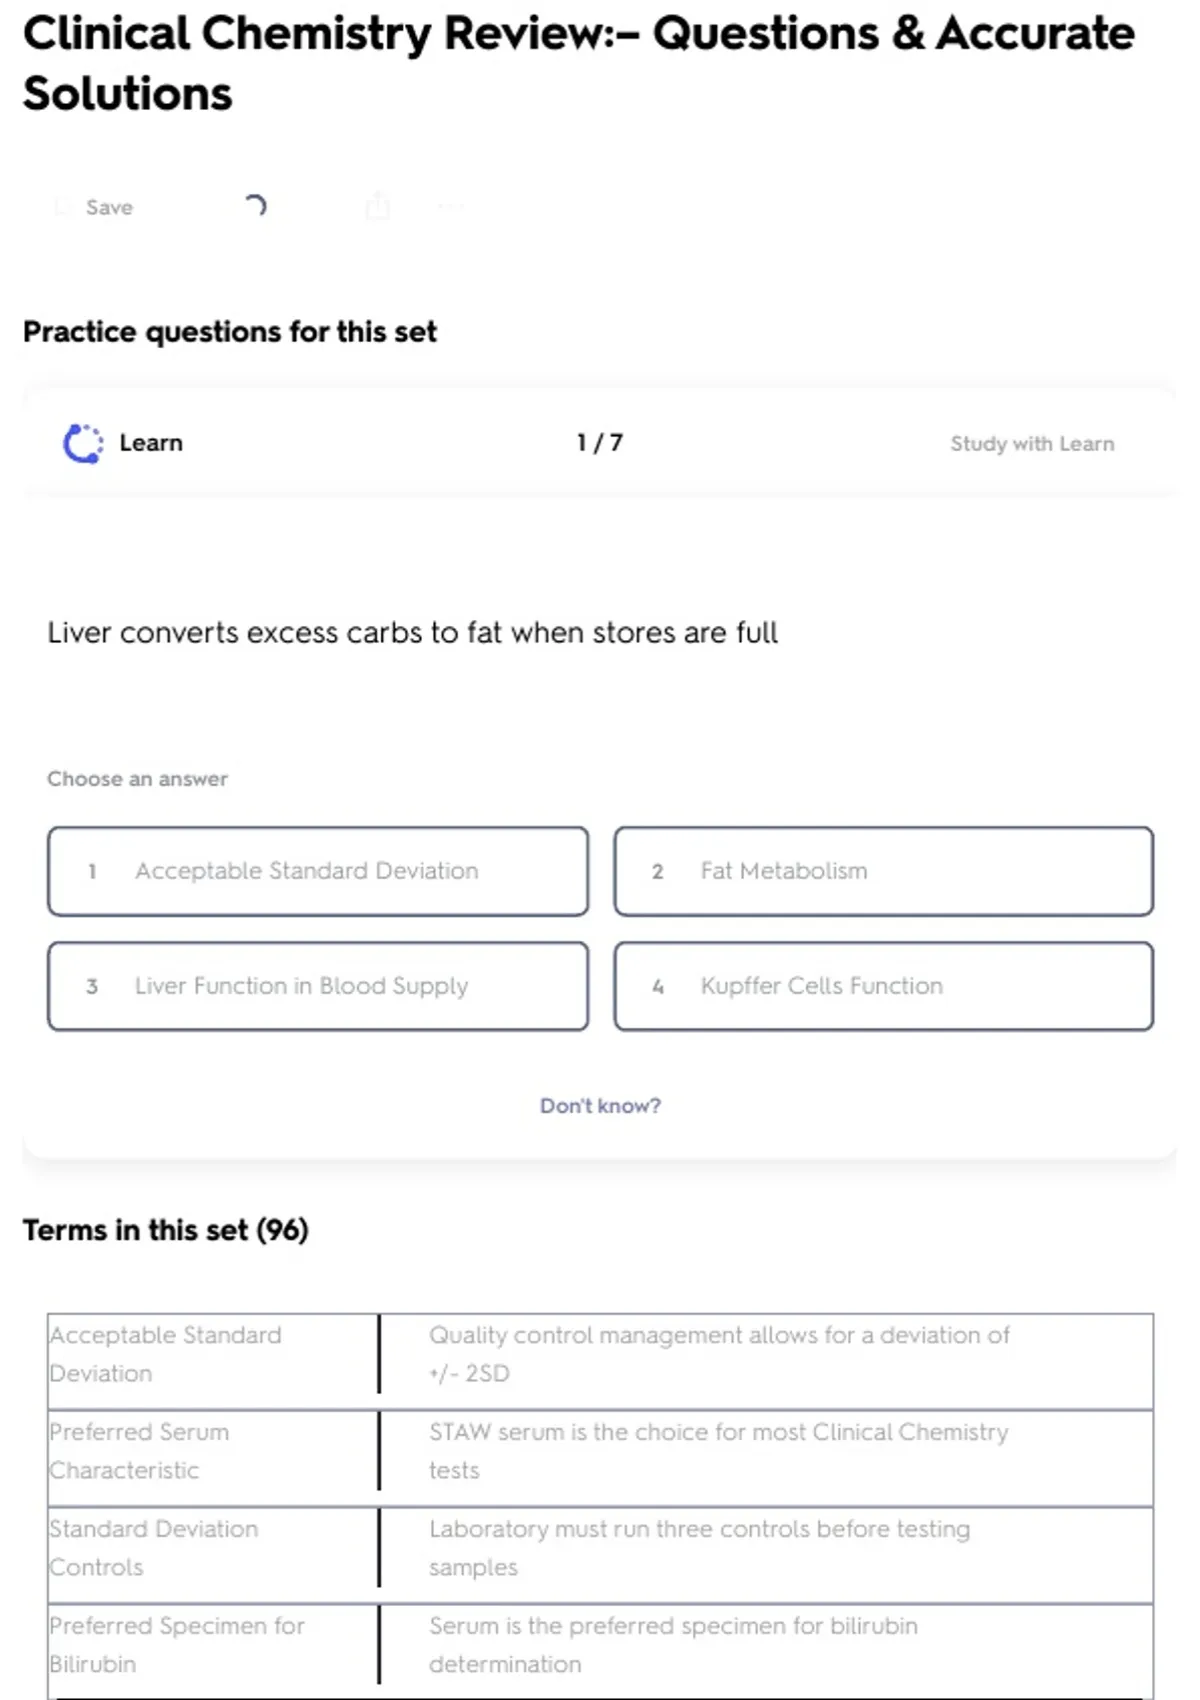Click the Standard Deviation Controls term
The height and width of the screenshot is (1700, 1200).
tap(153, 1548)
